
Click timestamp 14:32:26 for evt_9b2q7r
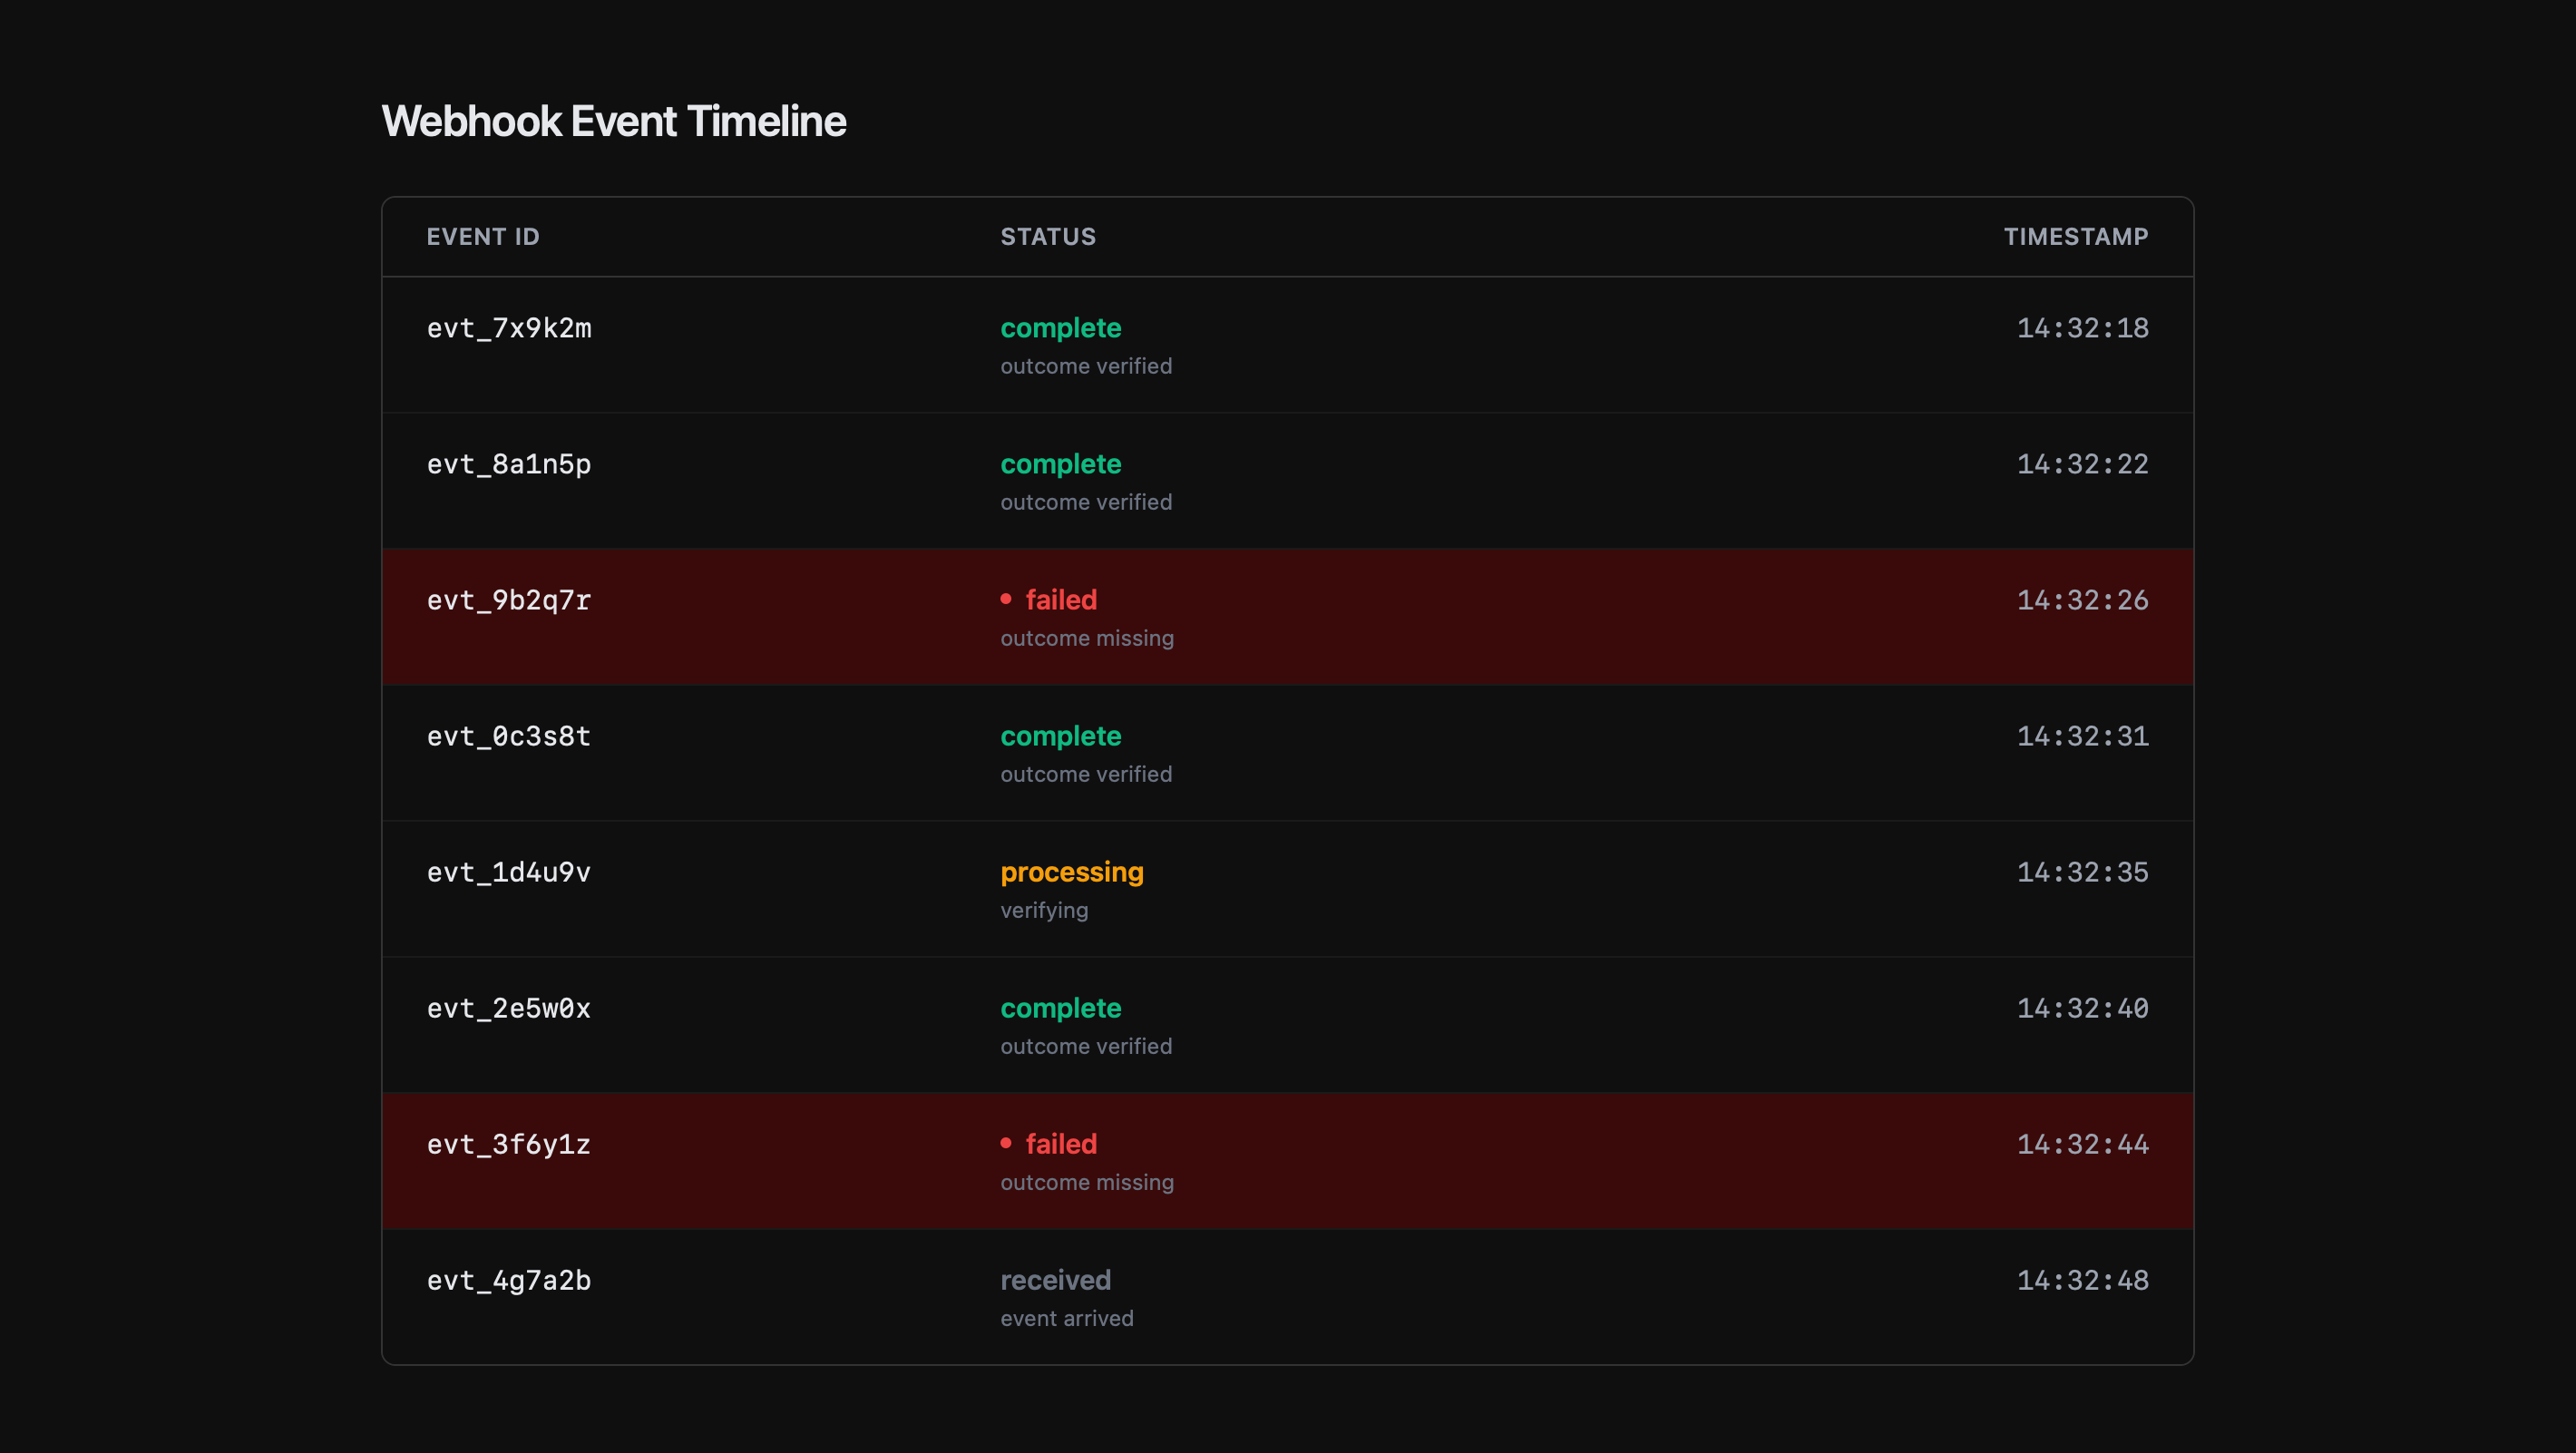point(2083,600)
